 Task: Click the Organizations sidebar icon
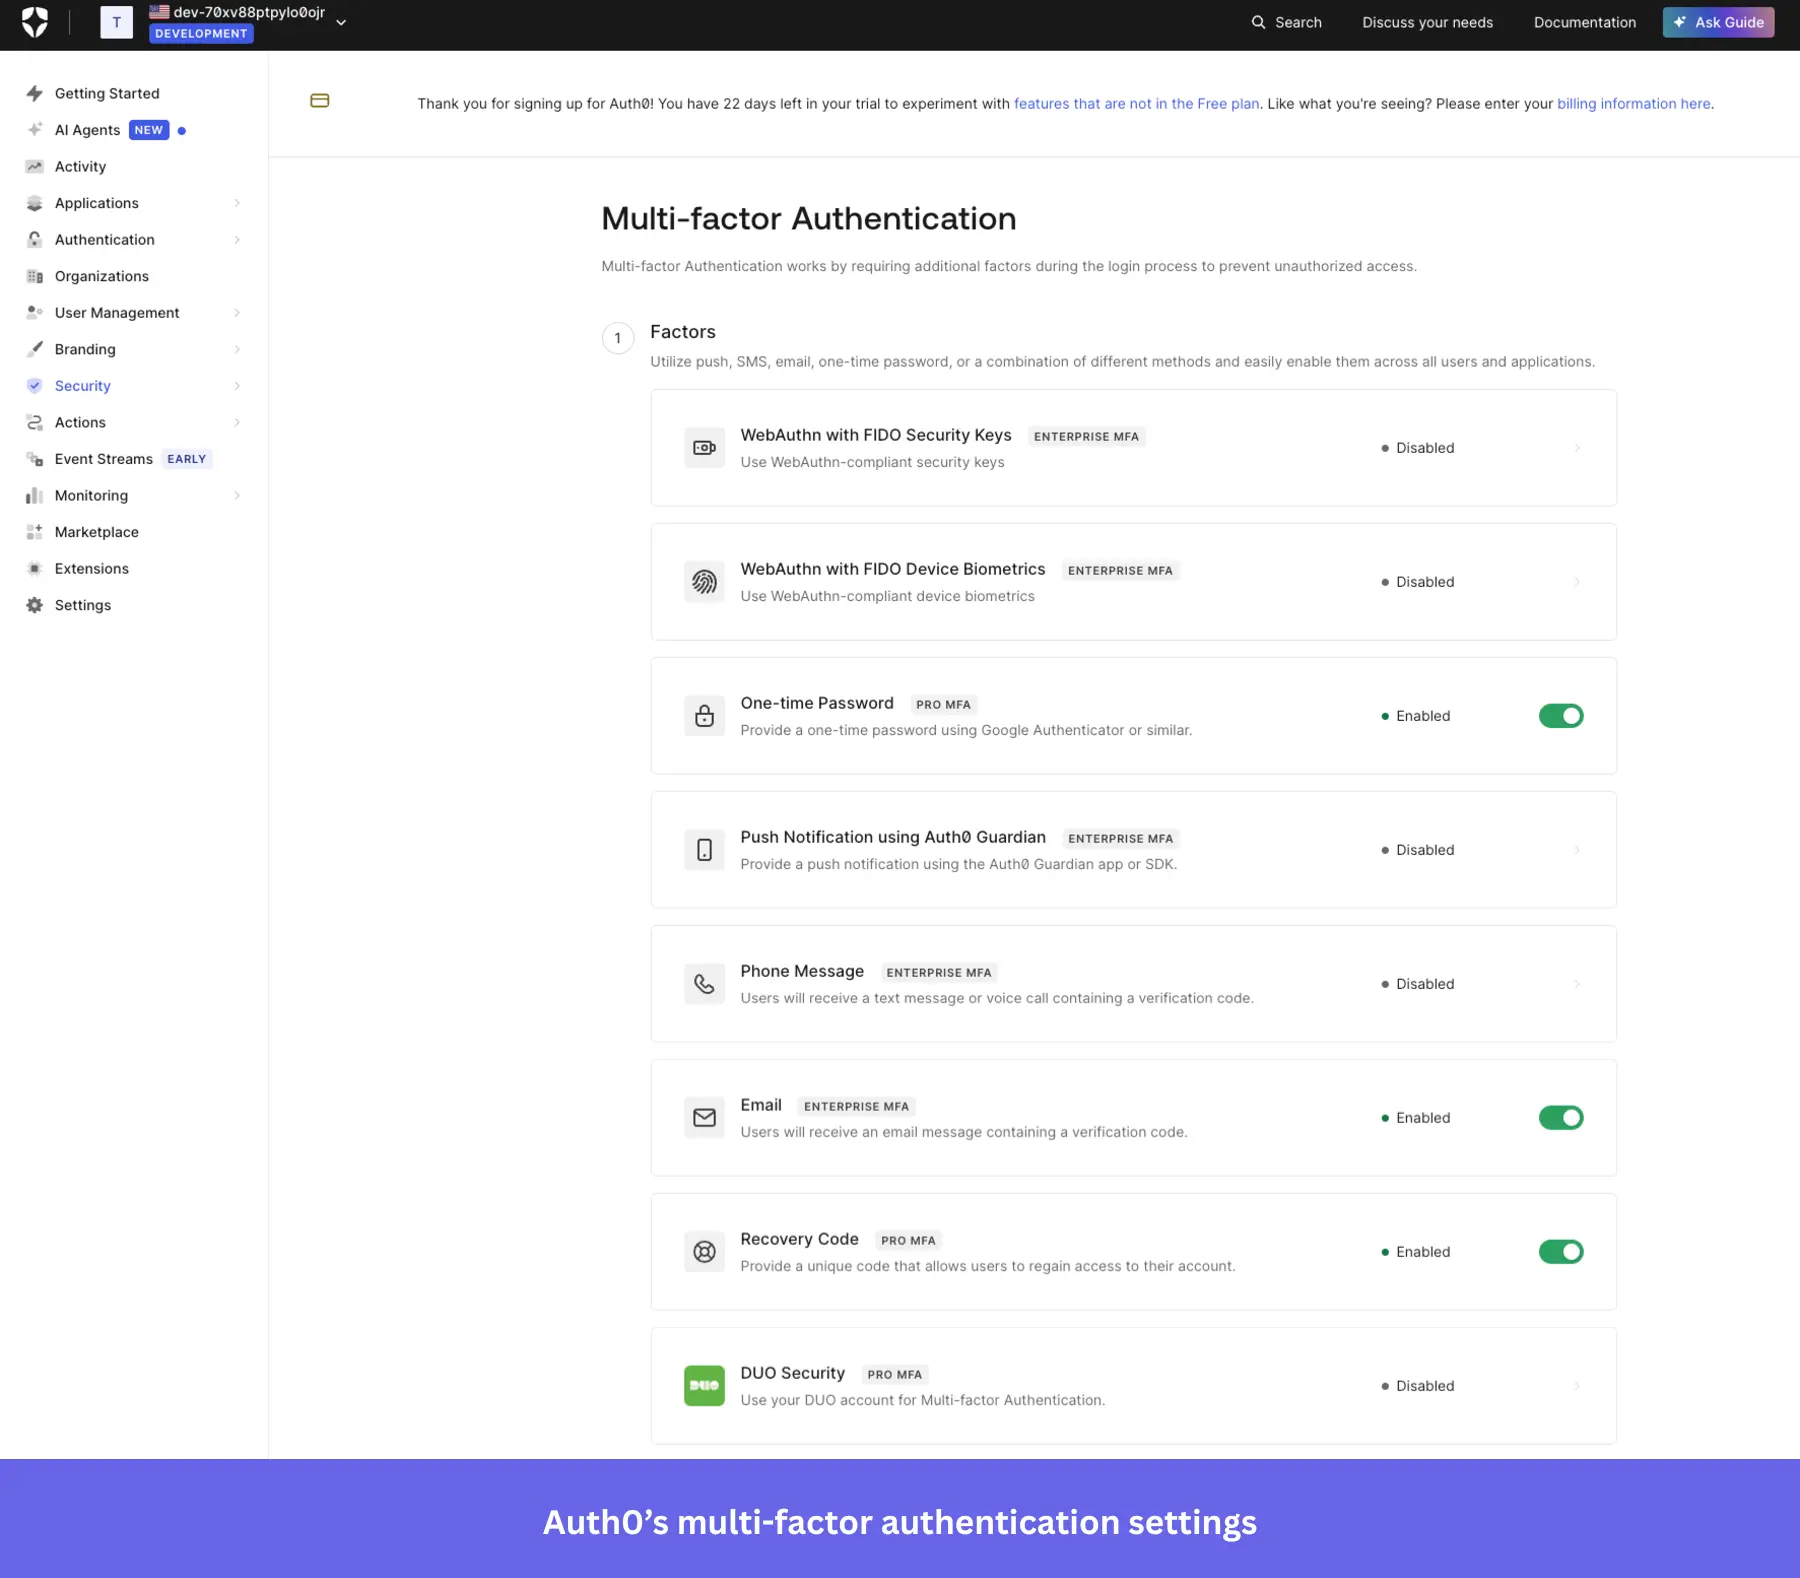point(35,276)
